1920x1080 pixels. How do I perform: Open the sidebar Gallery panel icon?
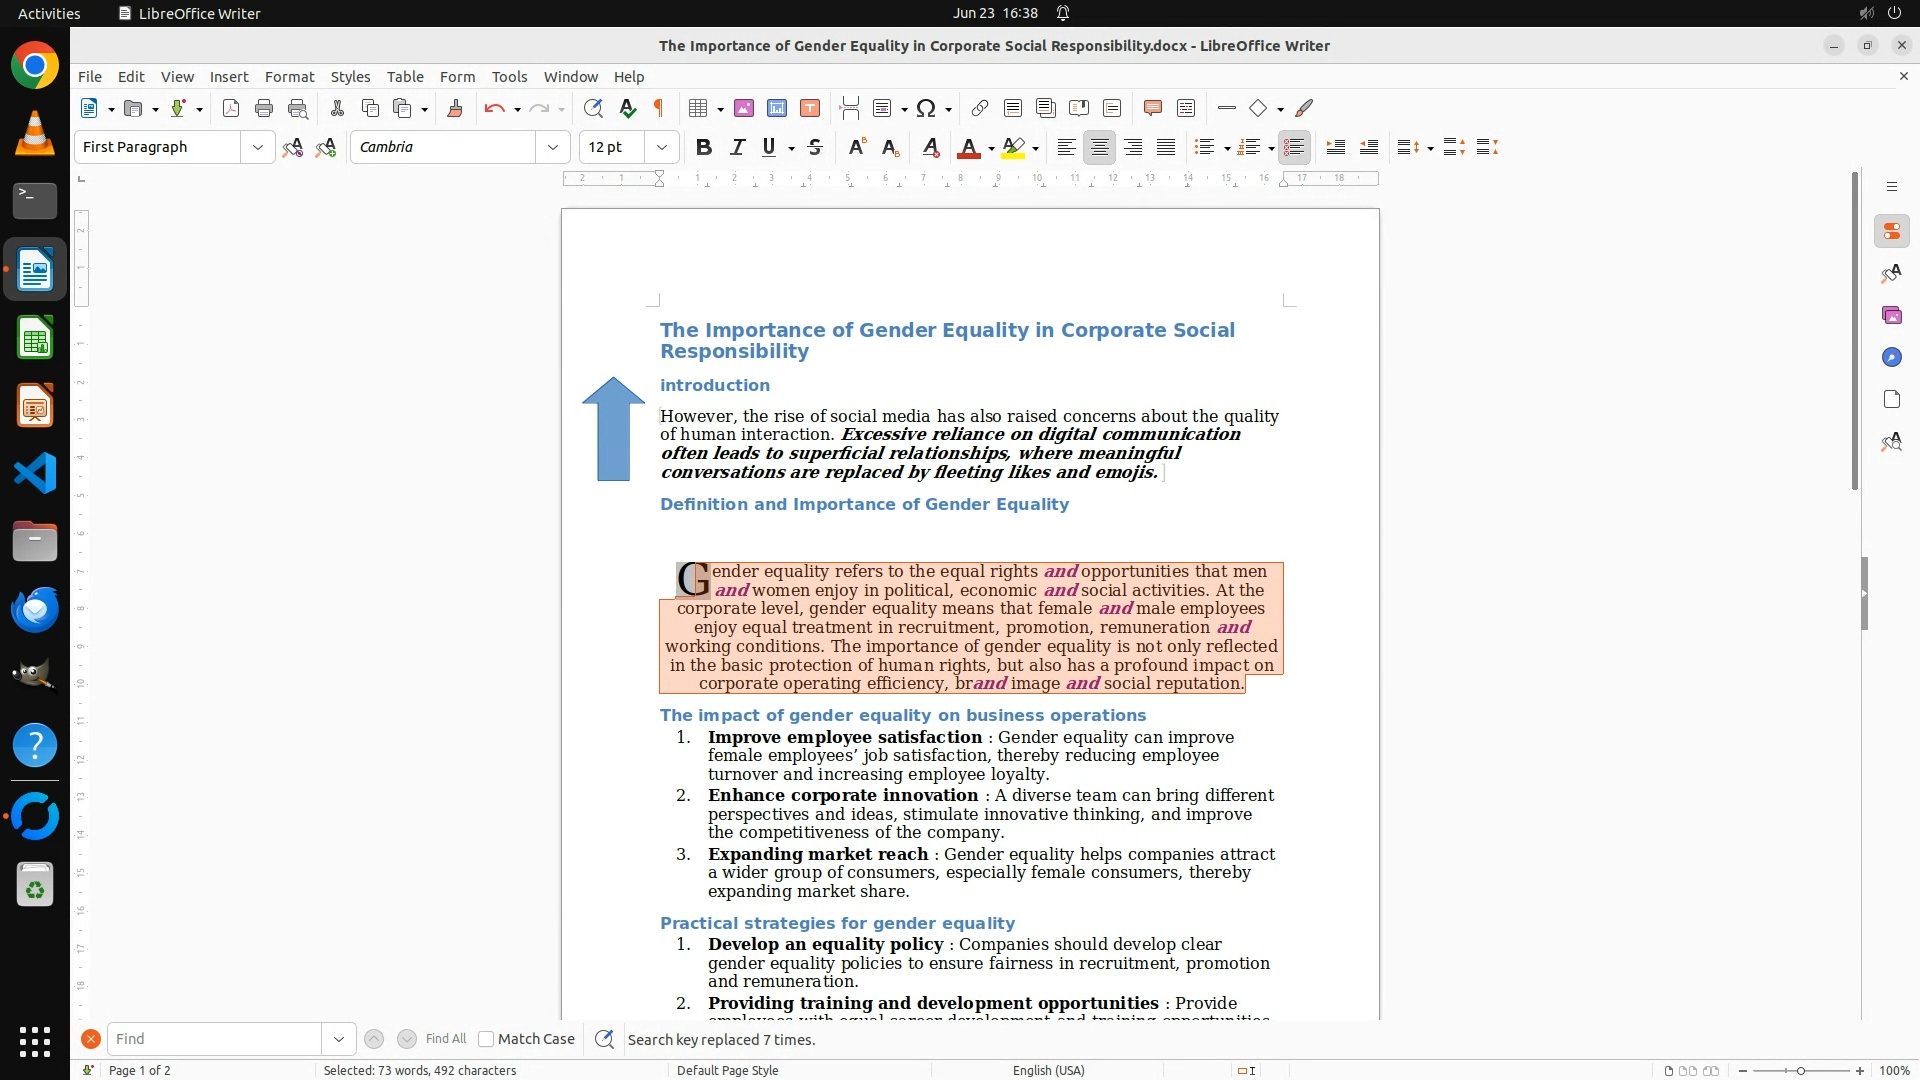(x=1891, y=315)
